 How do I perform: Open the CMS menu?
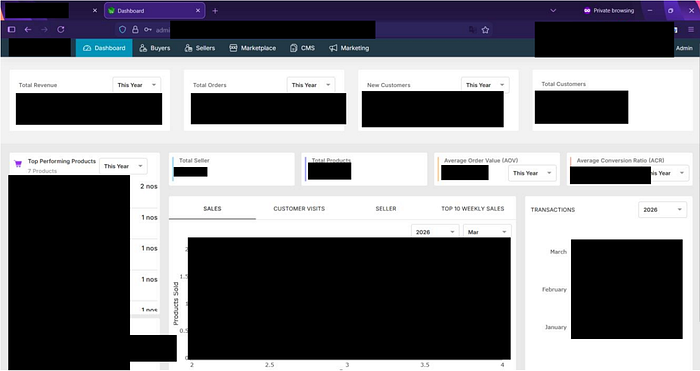[x=302, y=48]
